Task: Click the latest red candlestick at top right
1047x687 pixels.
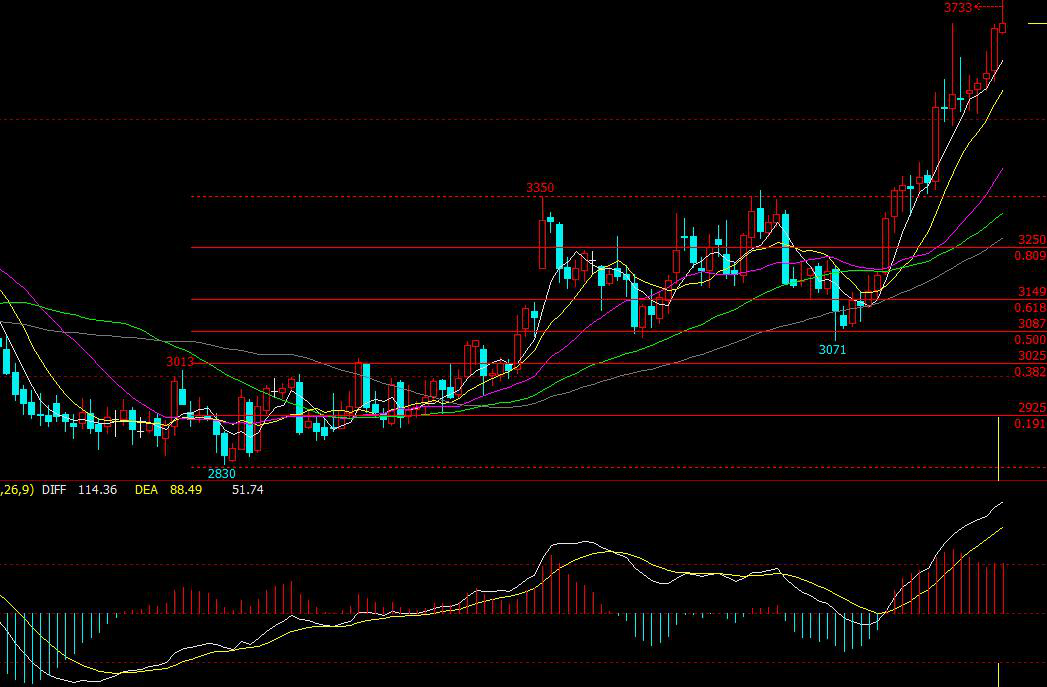Action: coord(1003,27)
